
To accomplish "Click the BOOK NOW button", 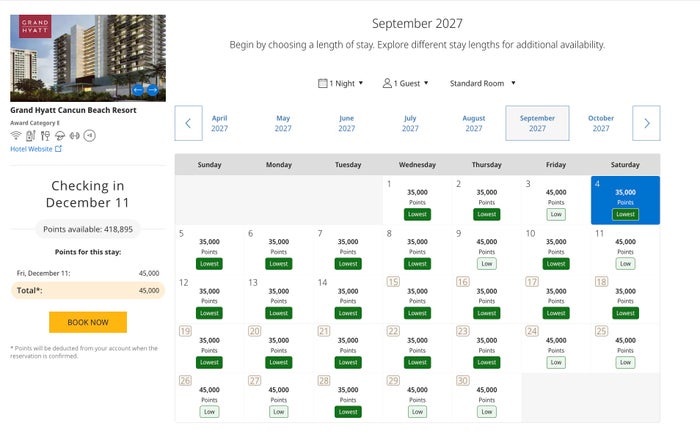I will (88, 322).
